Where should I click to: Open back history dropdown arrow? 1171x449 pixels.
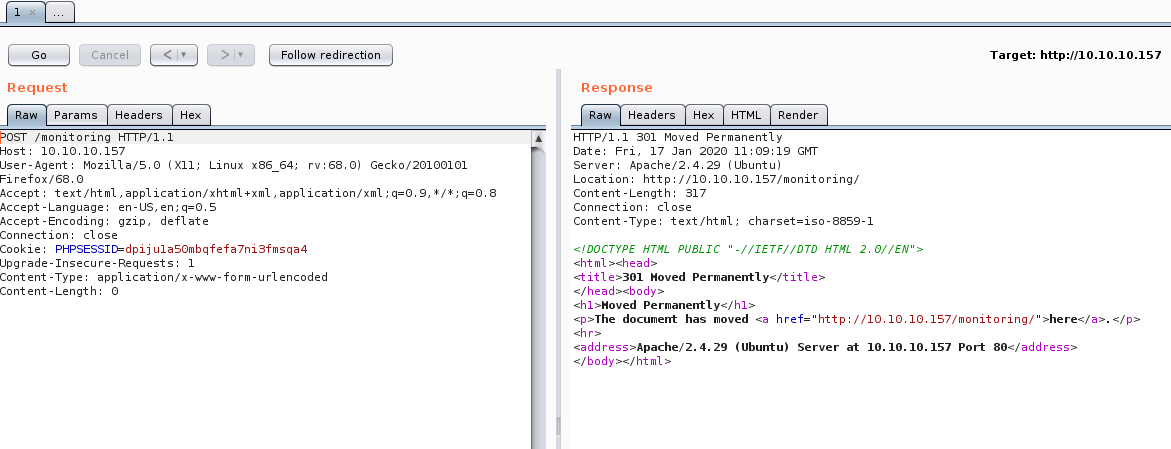[x=185, y=55]
